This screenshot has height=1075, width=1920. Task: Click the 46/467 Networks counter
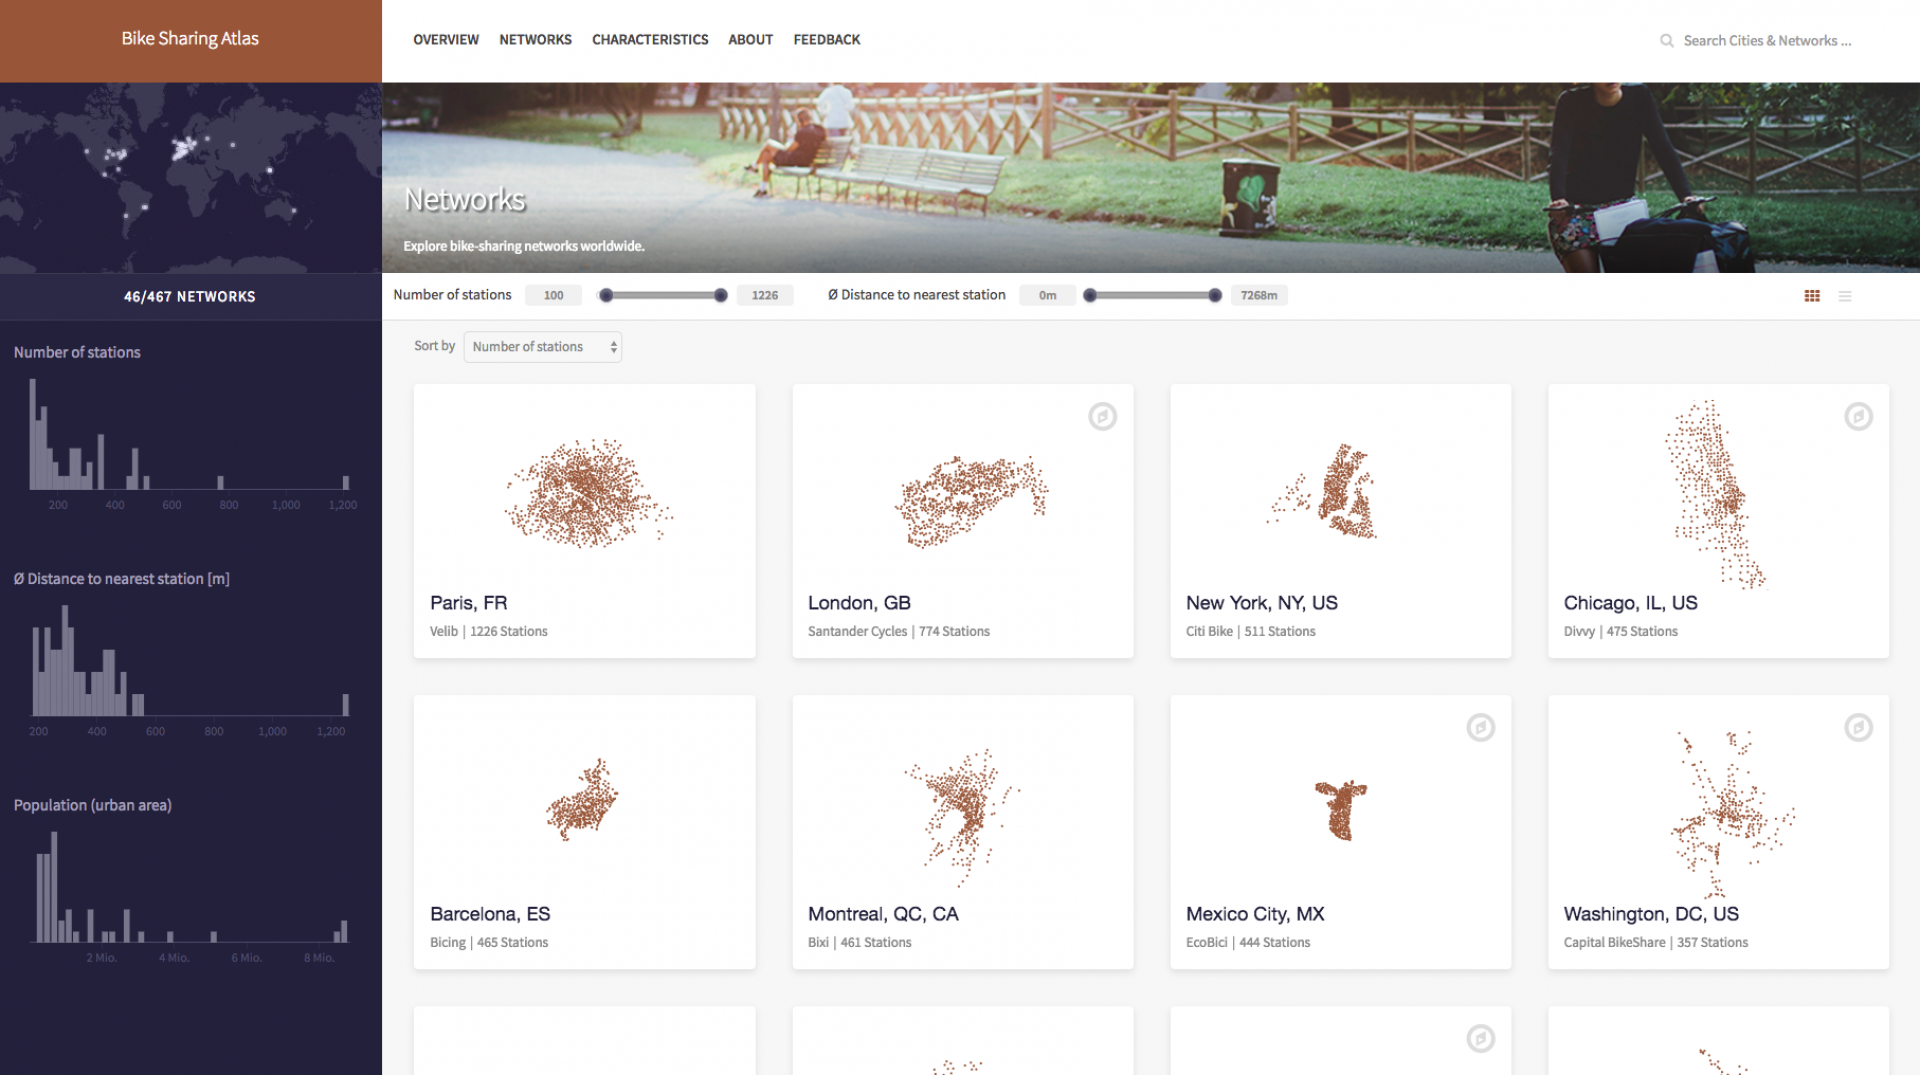190,297
